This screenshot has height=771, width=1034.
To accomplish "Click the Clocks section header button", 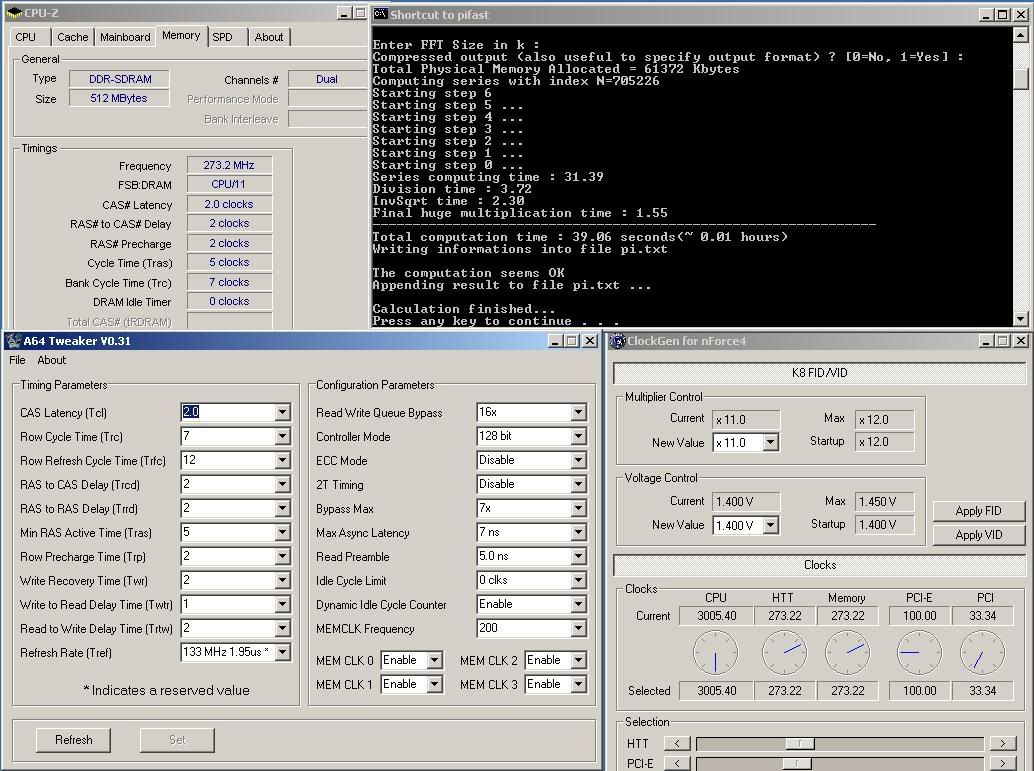I will pyautogui.click(x=820, y=565).
